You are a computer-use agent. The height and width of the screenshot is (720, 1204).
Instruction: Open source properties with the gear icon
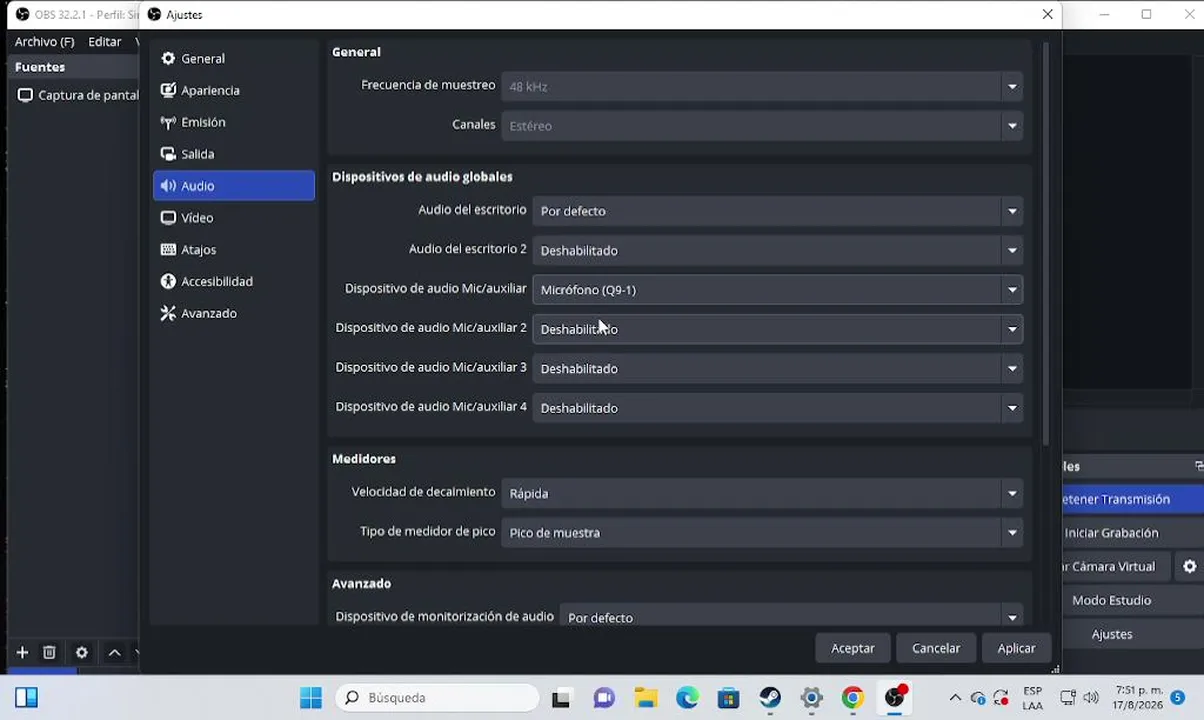click(x=82, y=653)
